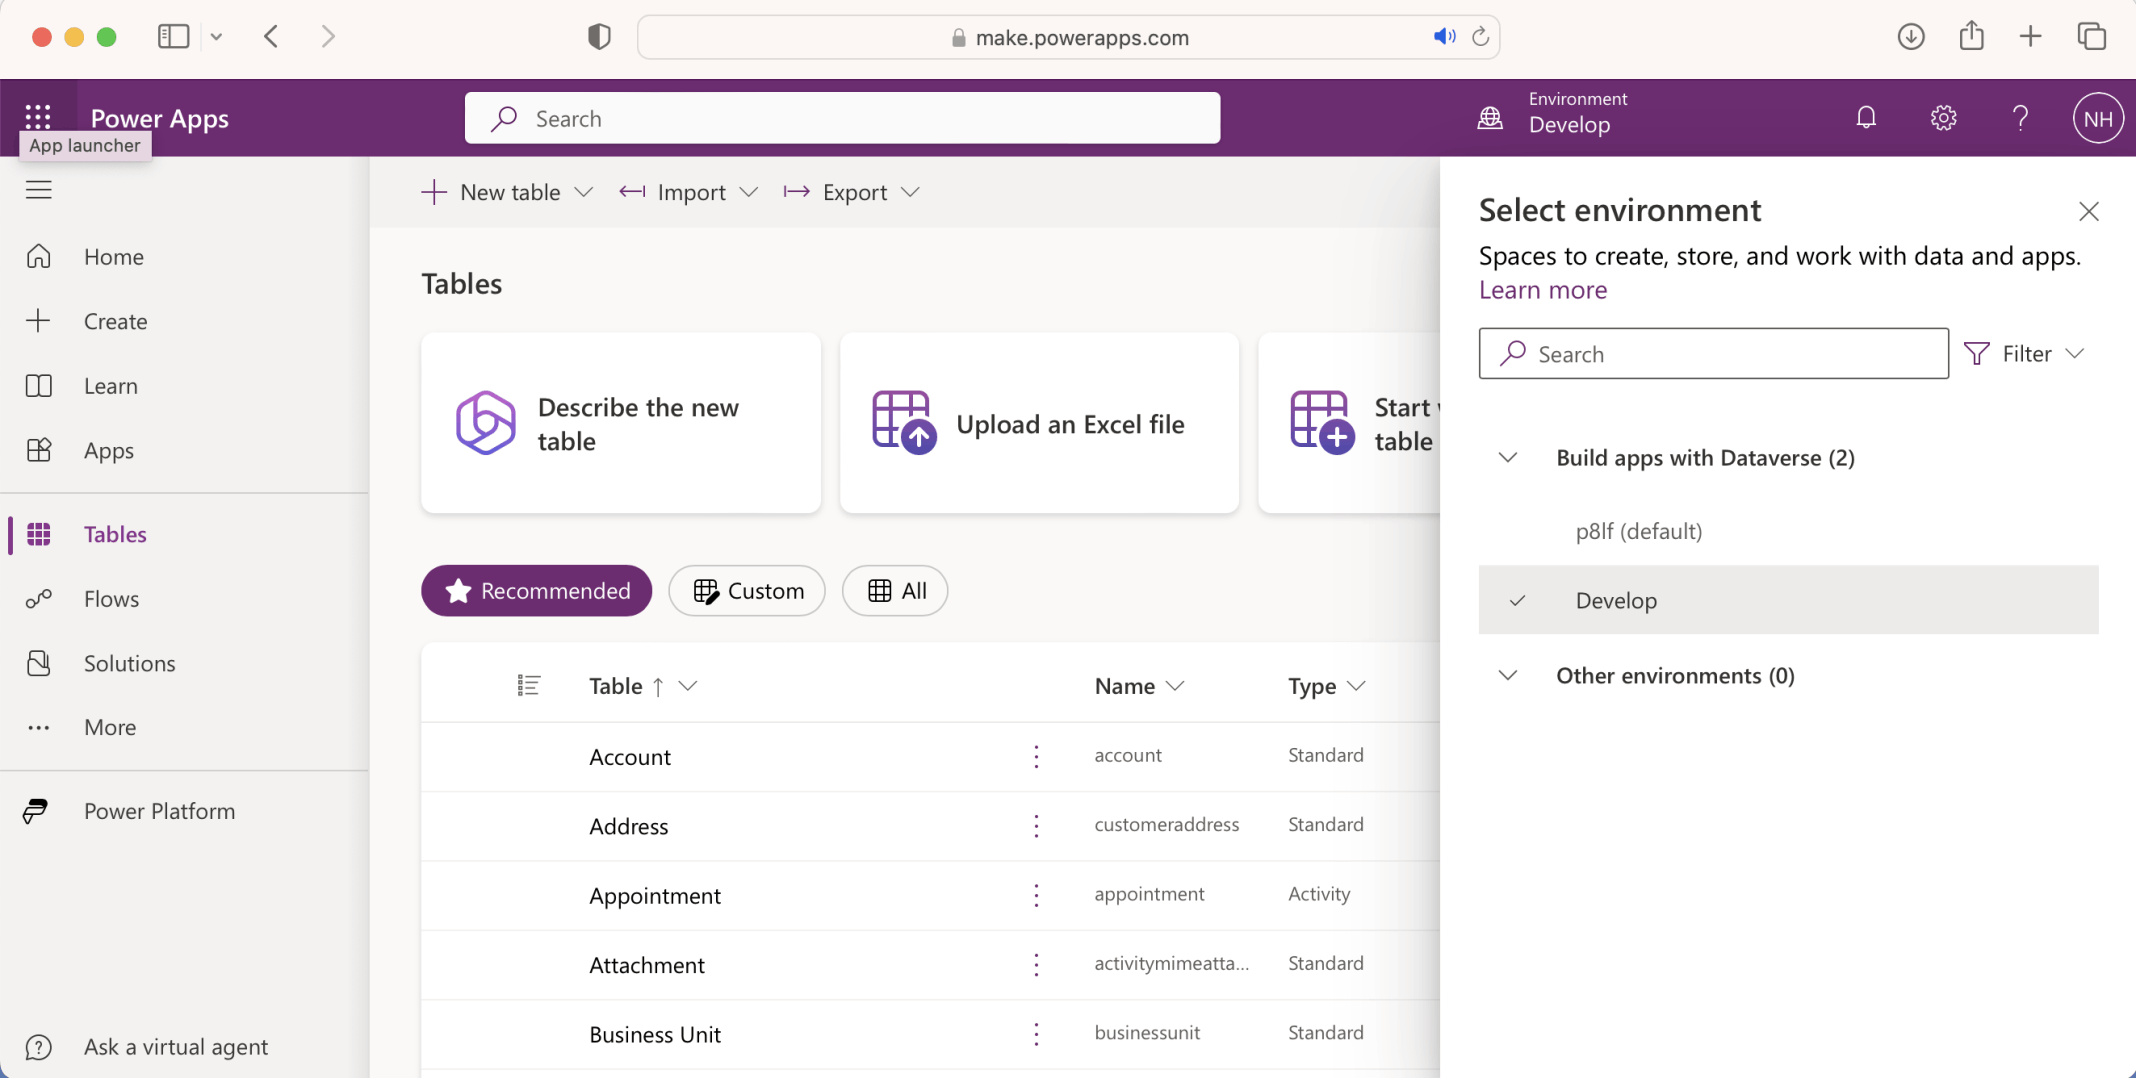2136x1078 pixels.
Task: Click the notifications bell icon
Action: click(1866, 118)
